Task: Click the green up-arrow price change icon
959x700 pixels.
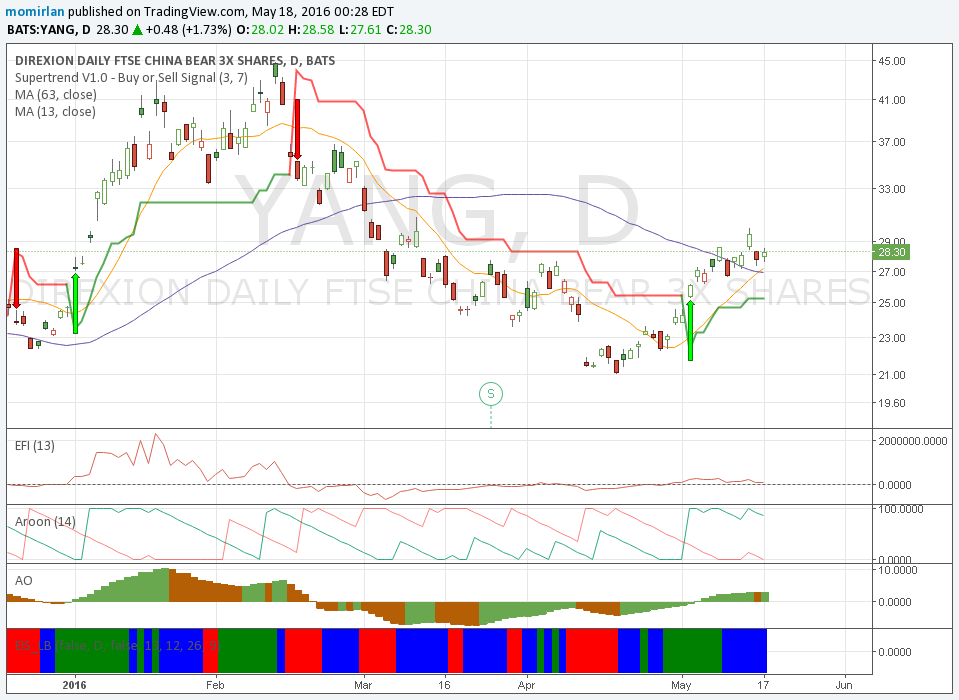Action: 138,29
